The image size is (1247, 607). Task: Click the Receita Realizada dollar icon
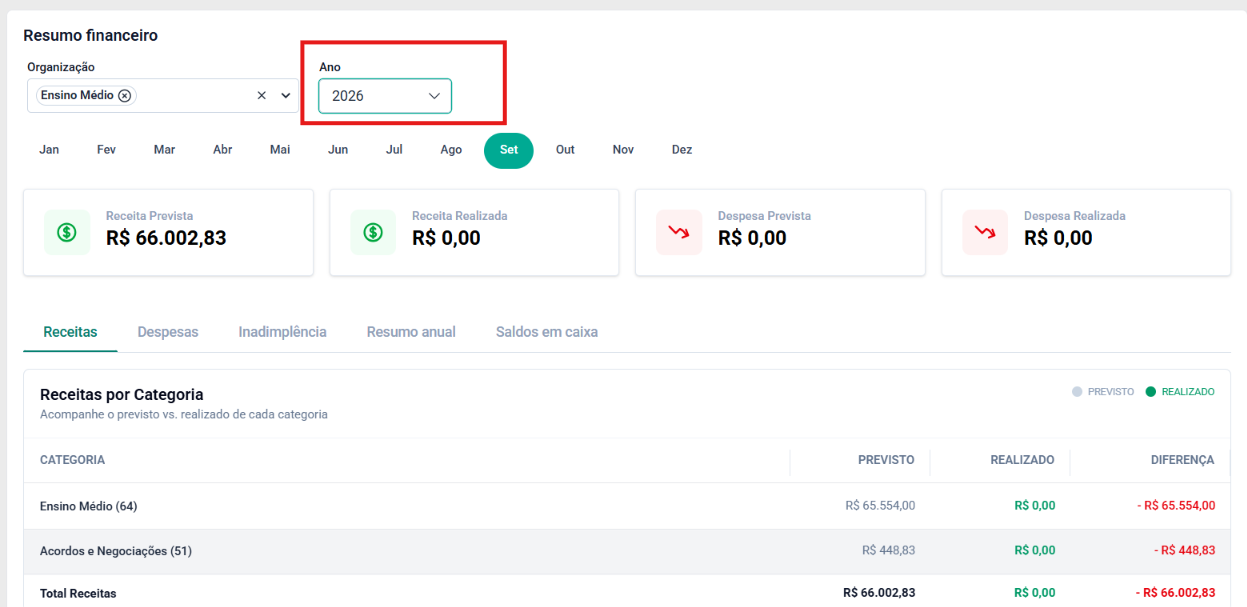(373, 232)
